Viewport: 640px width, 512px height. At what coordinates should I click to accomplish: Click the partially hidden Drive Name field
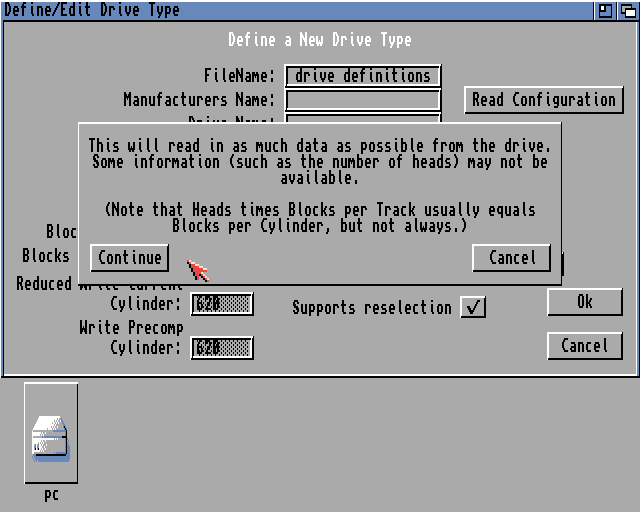pyautogui.click(x=363, y=119)
